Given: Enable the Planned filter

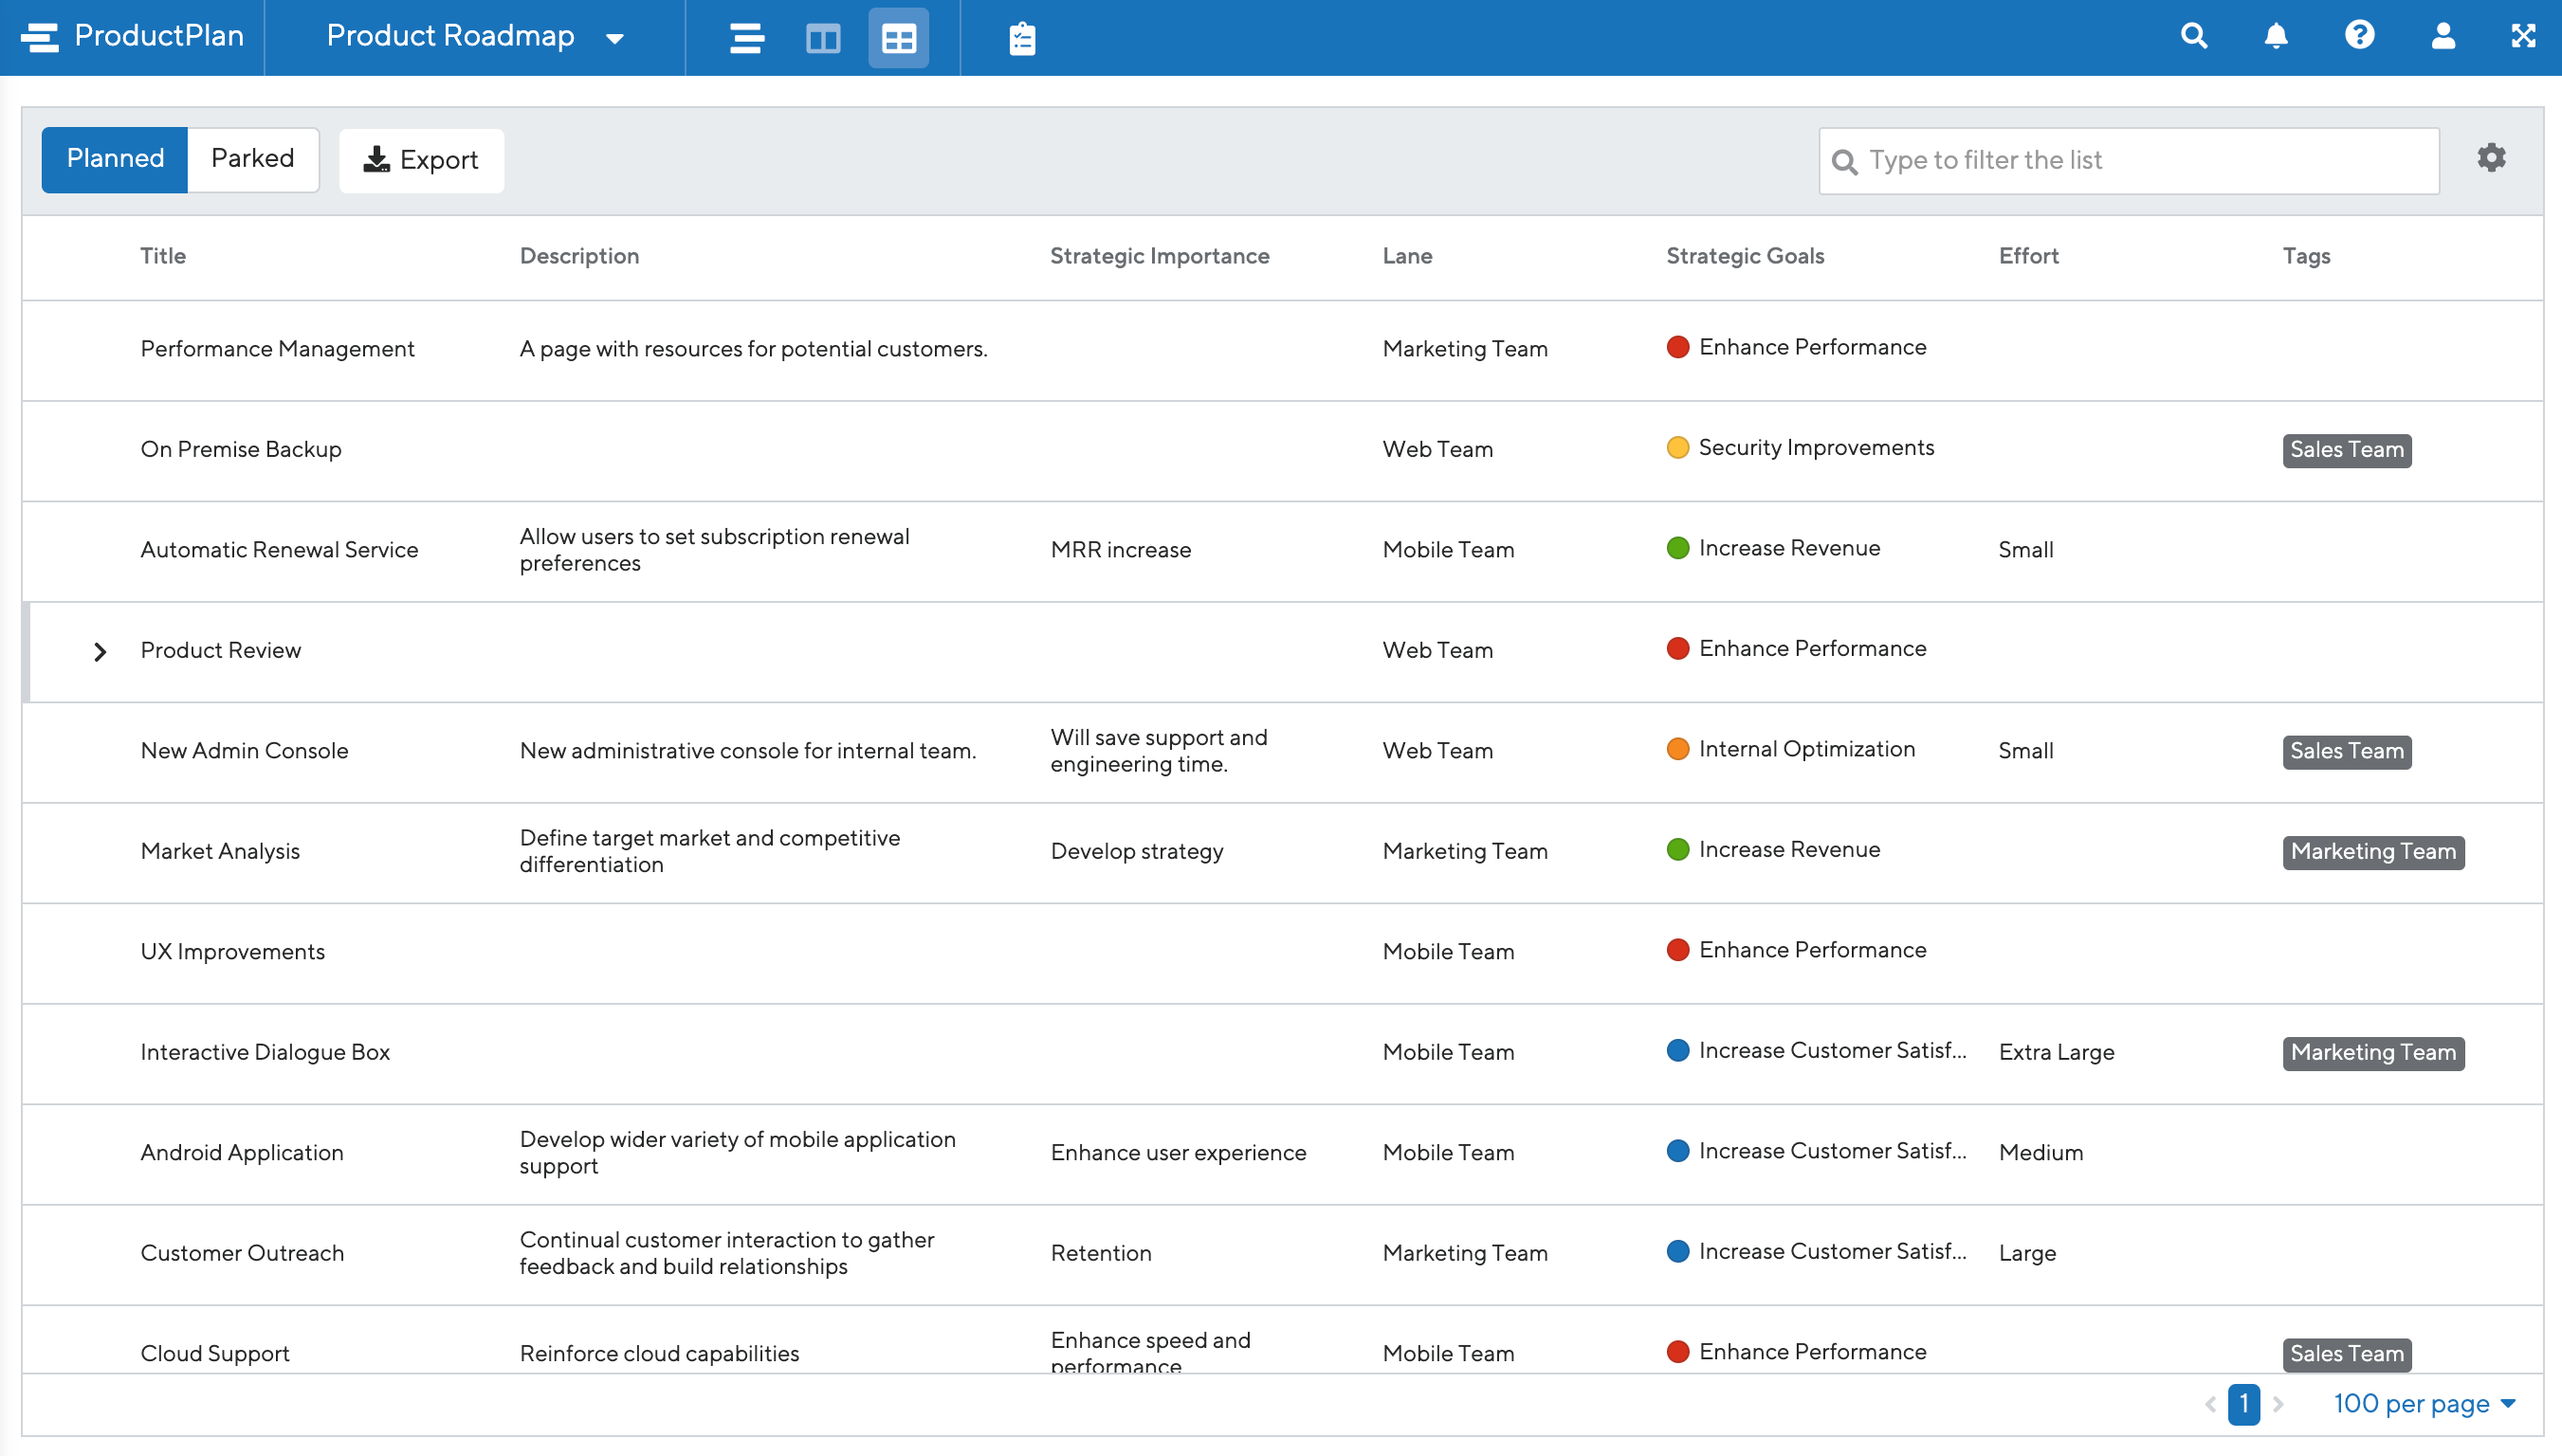Looking at the screenshot, I should coord(114,158).
